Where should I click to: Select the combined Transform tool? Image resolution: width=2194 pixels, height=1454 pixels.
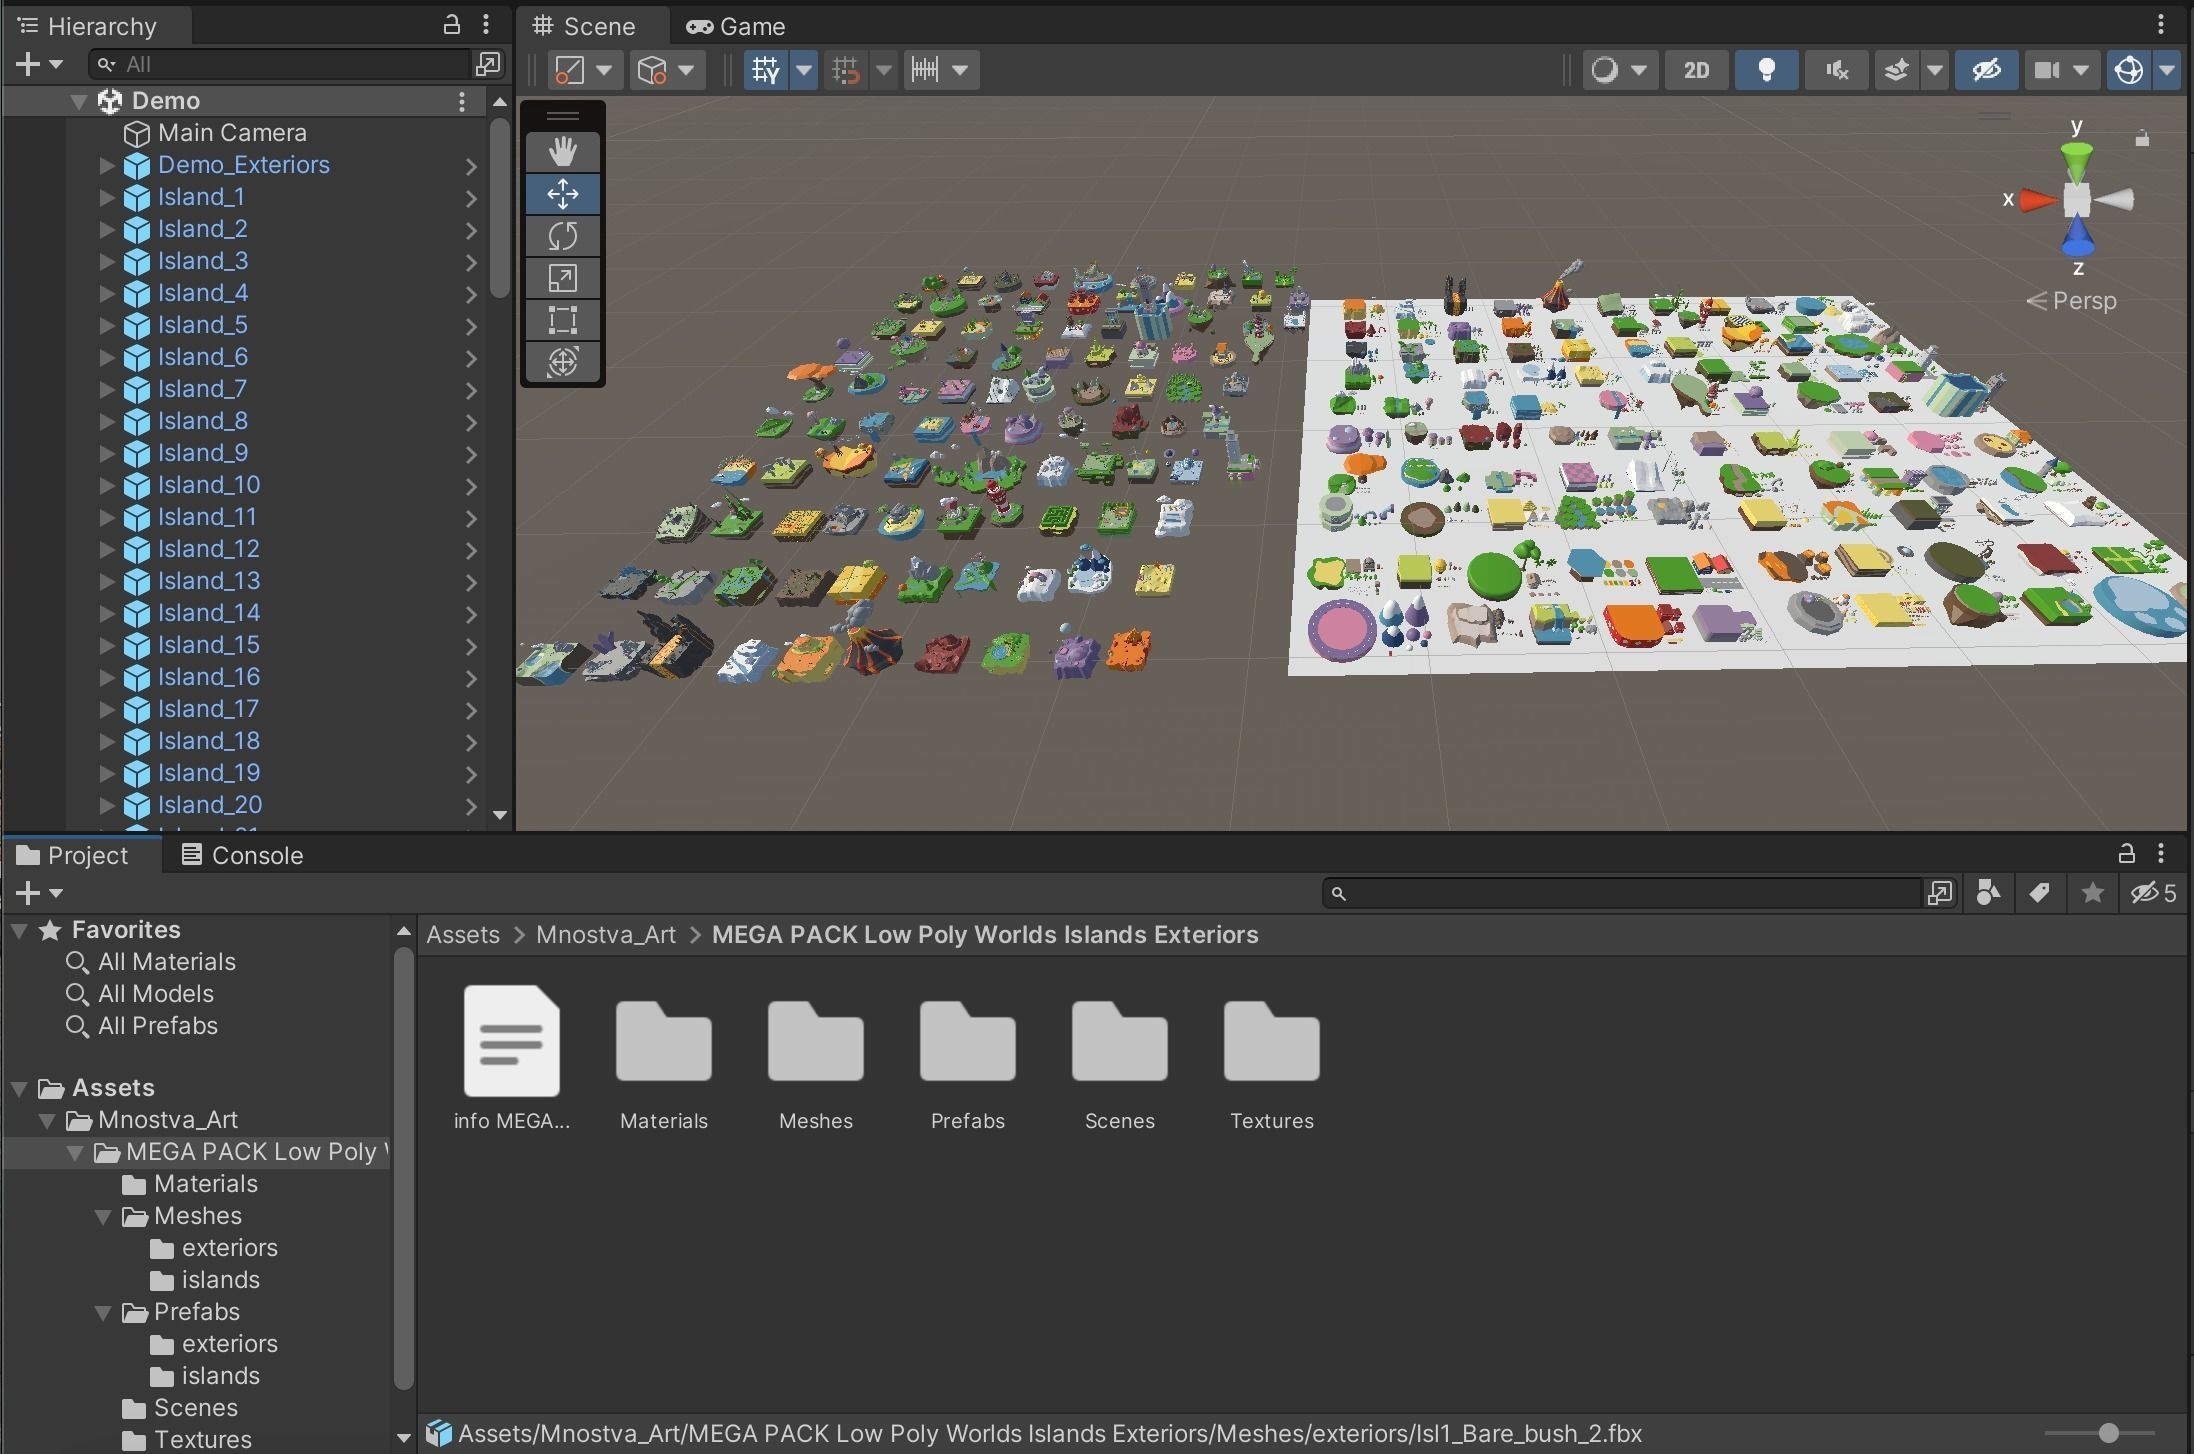(562, 362)
